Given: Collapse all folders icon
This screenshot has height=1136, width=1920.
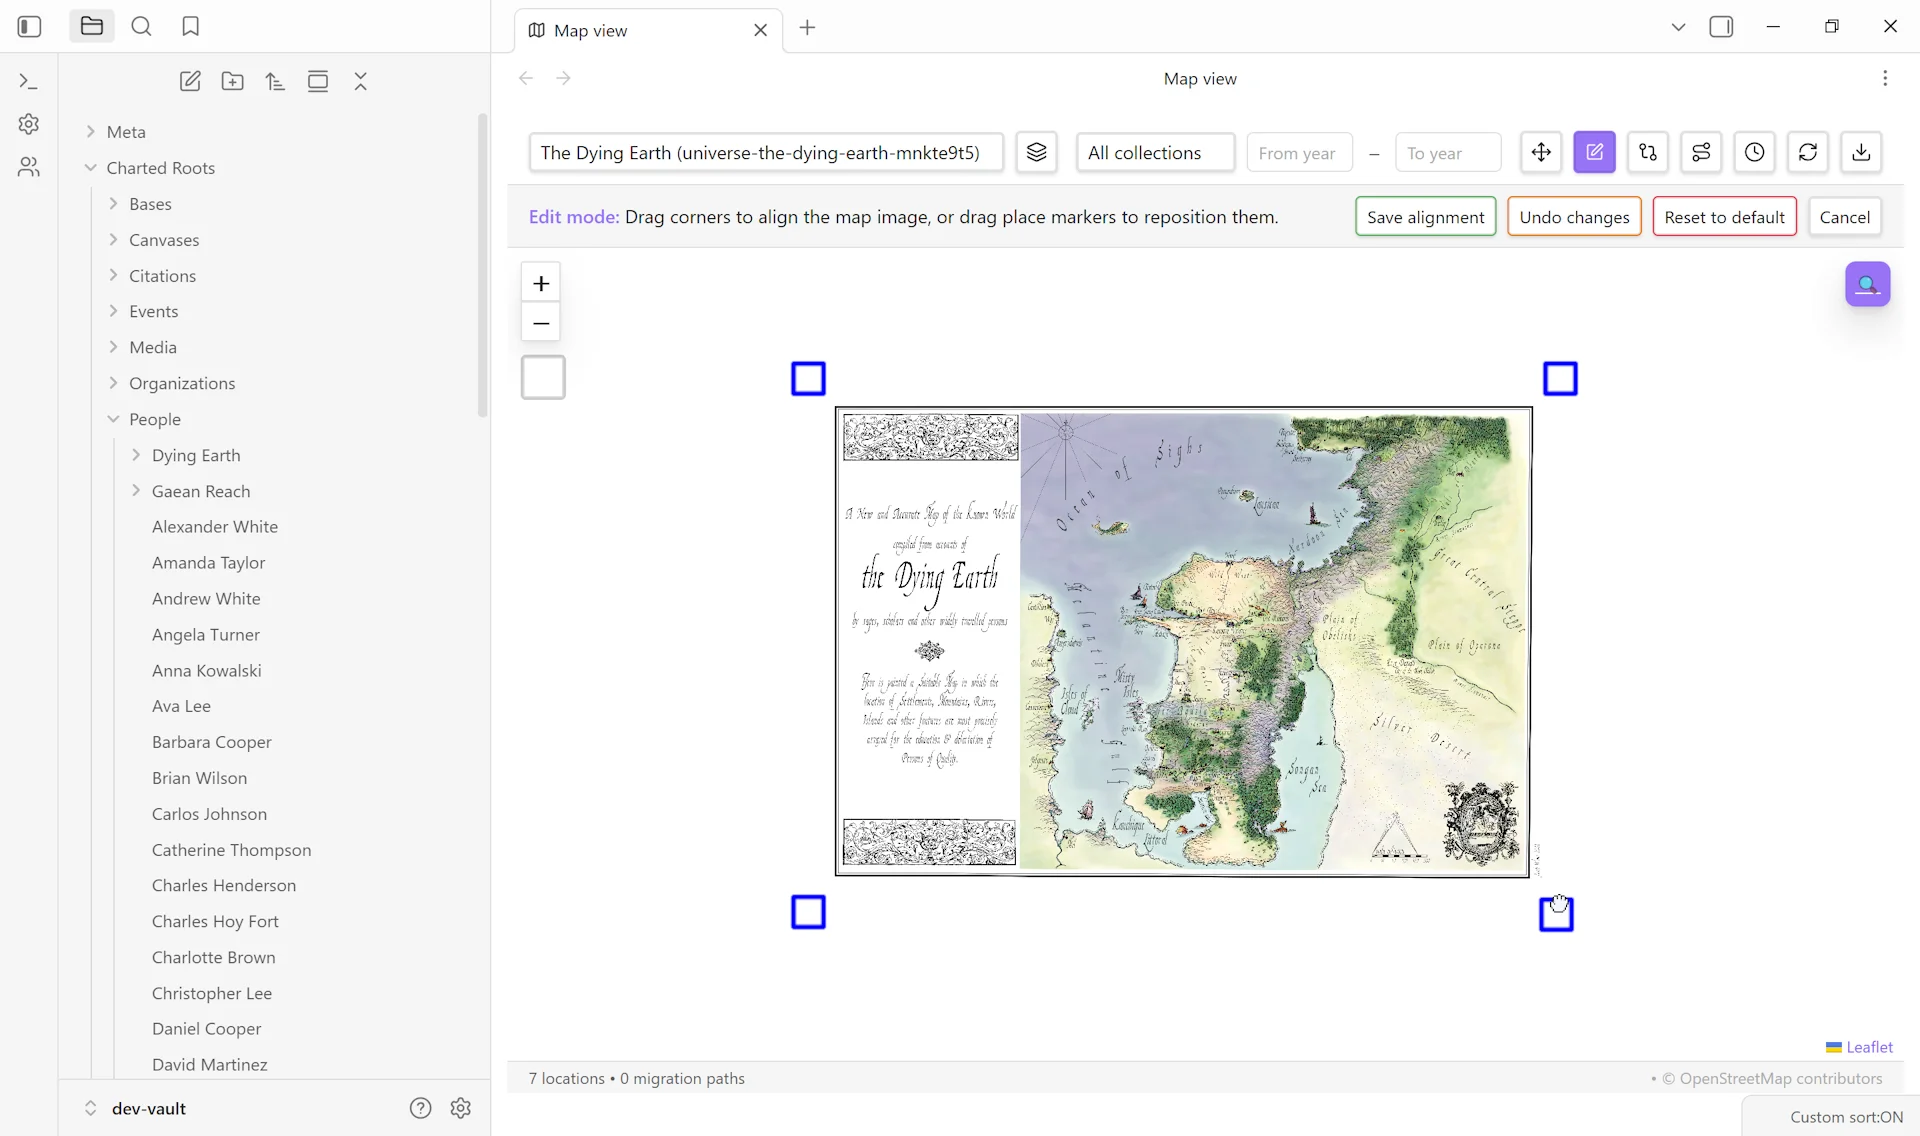Looking at the screenshot, I should (361, 82).
